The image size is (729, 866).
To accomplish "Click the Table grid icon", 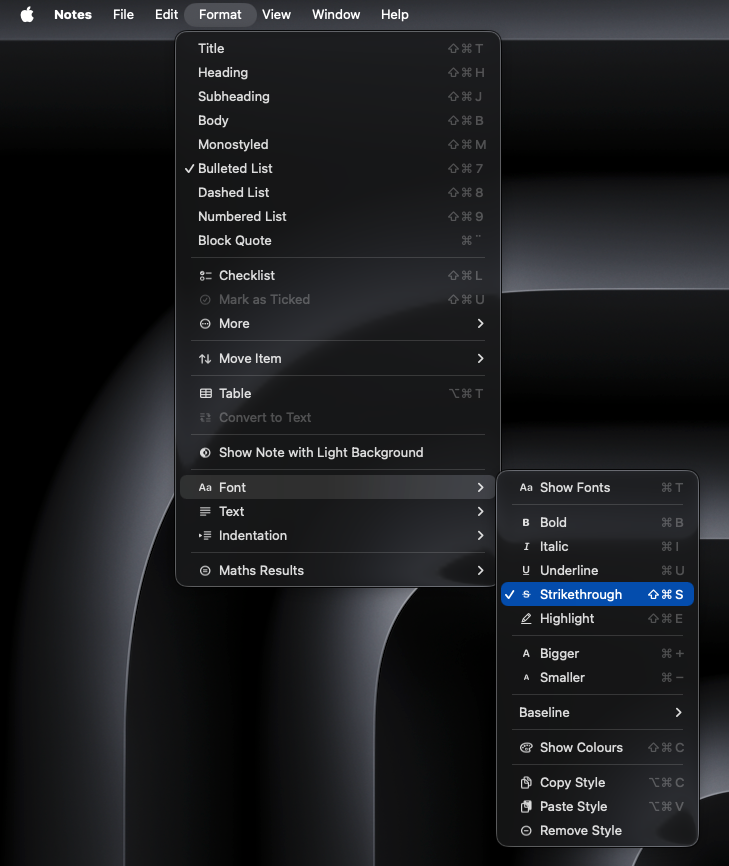I will click(205, 394).
